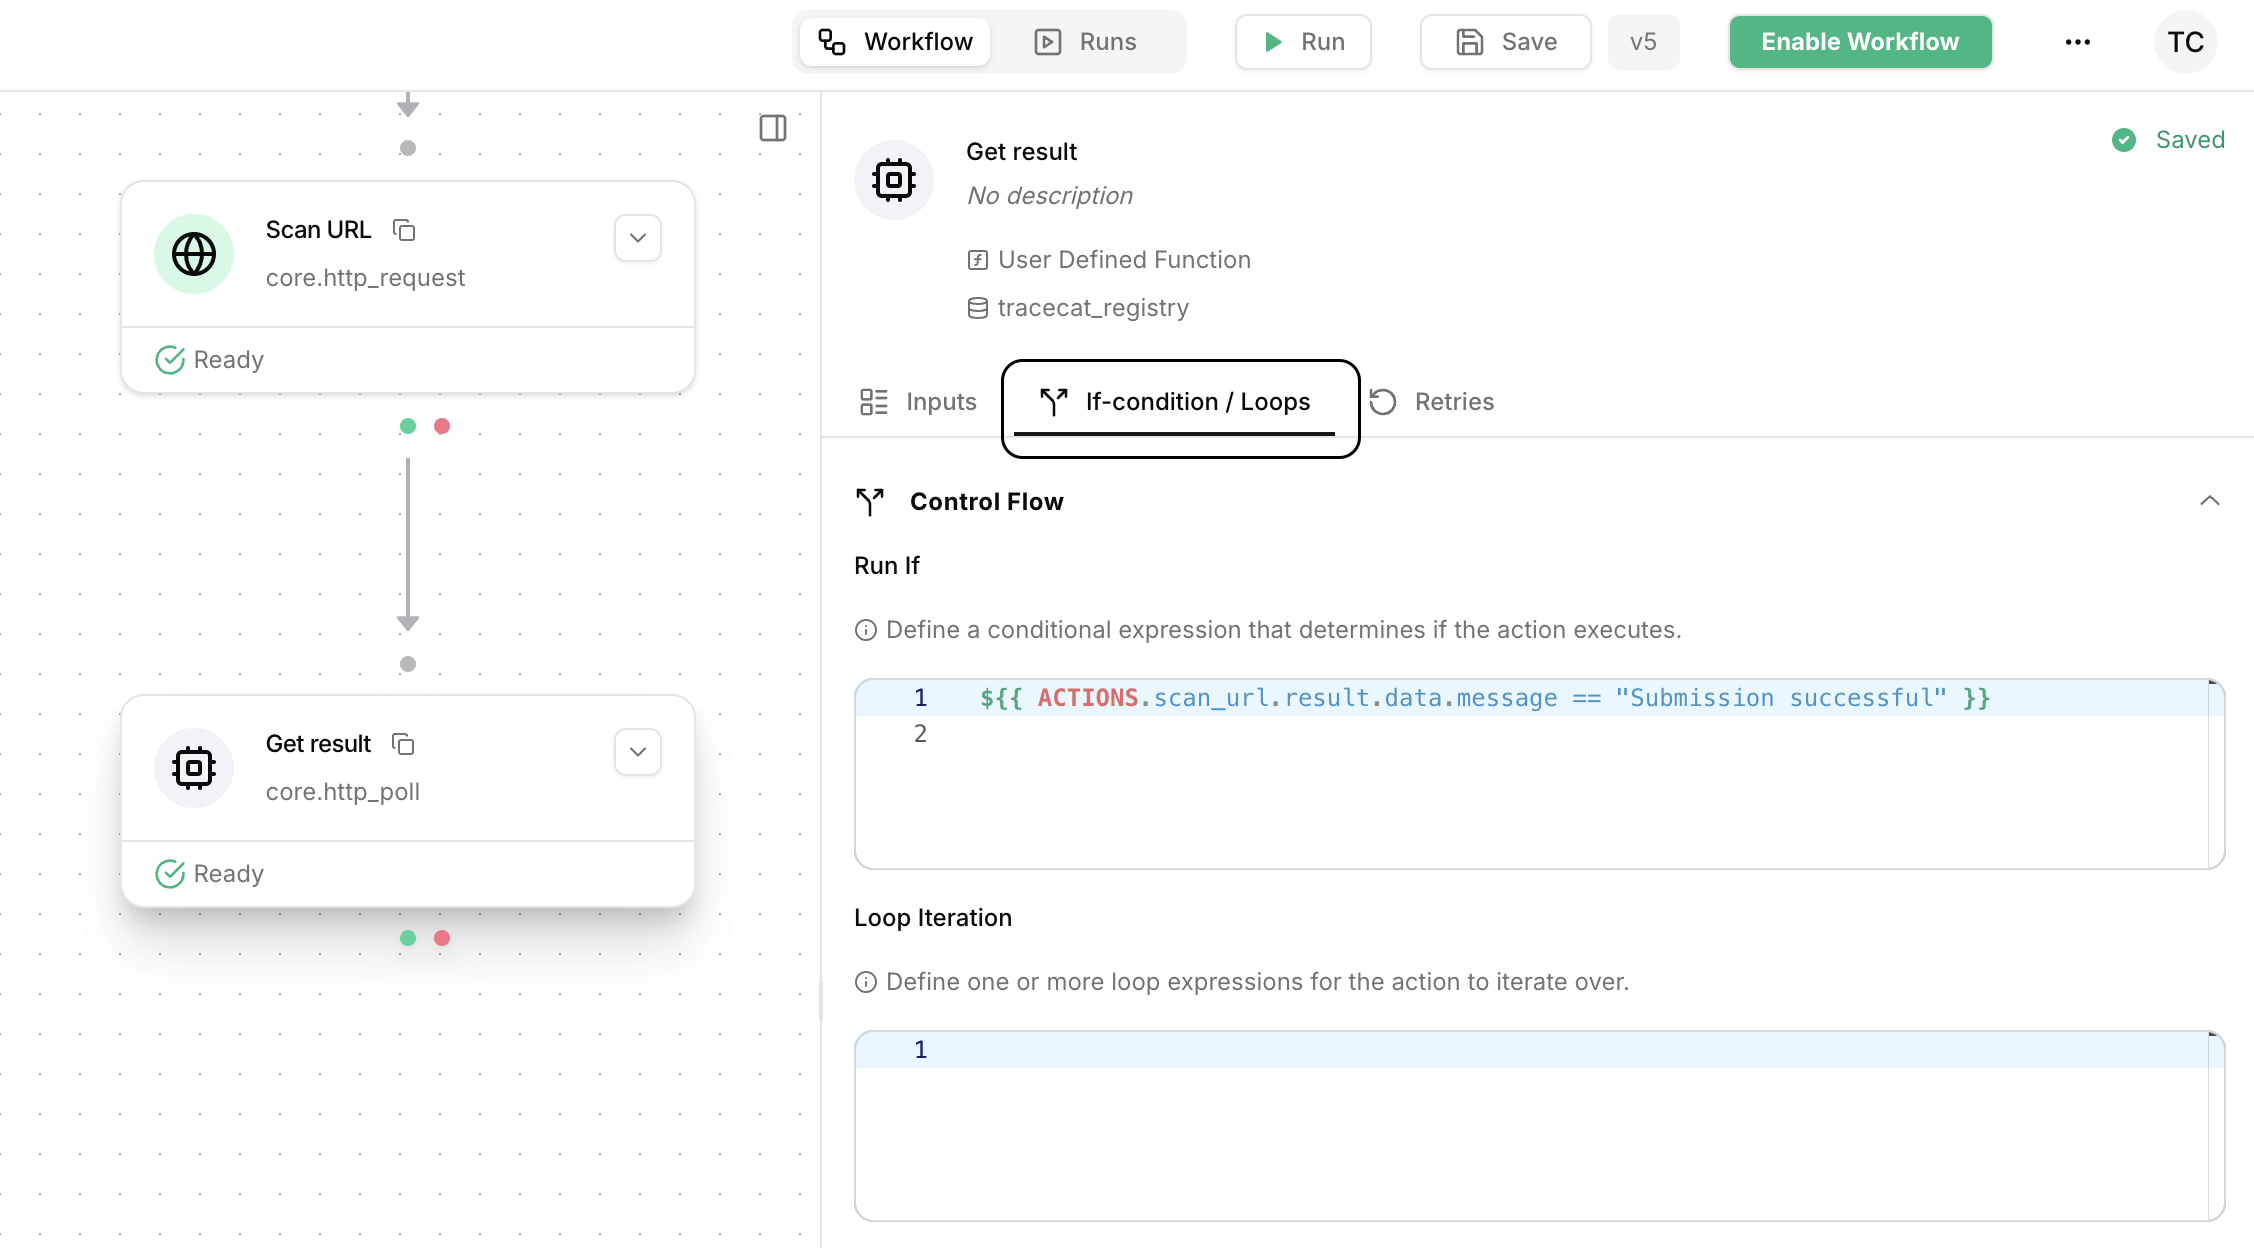Click the Get result node title on canvas
The height and width of the screenshot is (1248, 2254).
pos(318,744)
